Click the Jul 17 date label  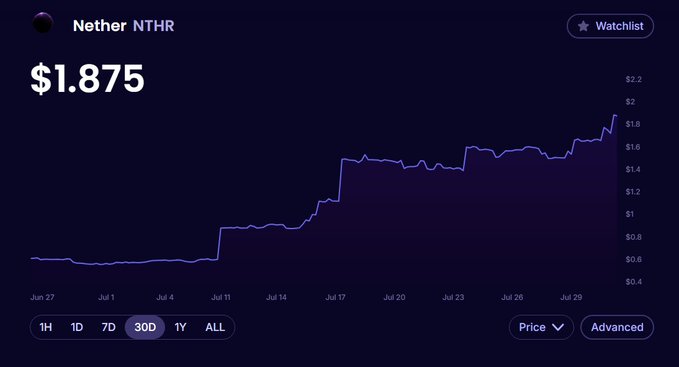[x=336, y=297]
